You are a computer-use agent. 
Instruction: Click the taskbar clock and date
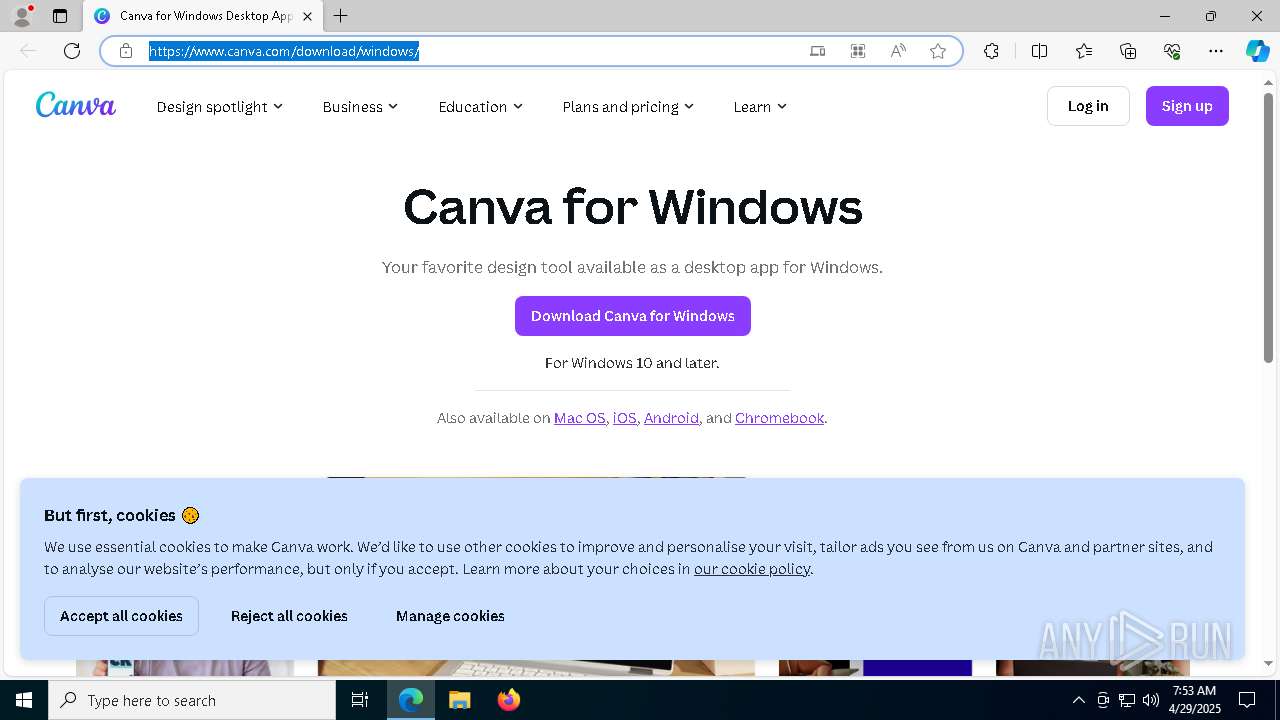pos(1194,700)
